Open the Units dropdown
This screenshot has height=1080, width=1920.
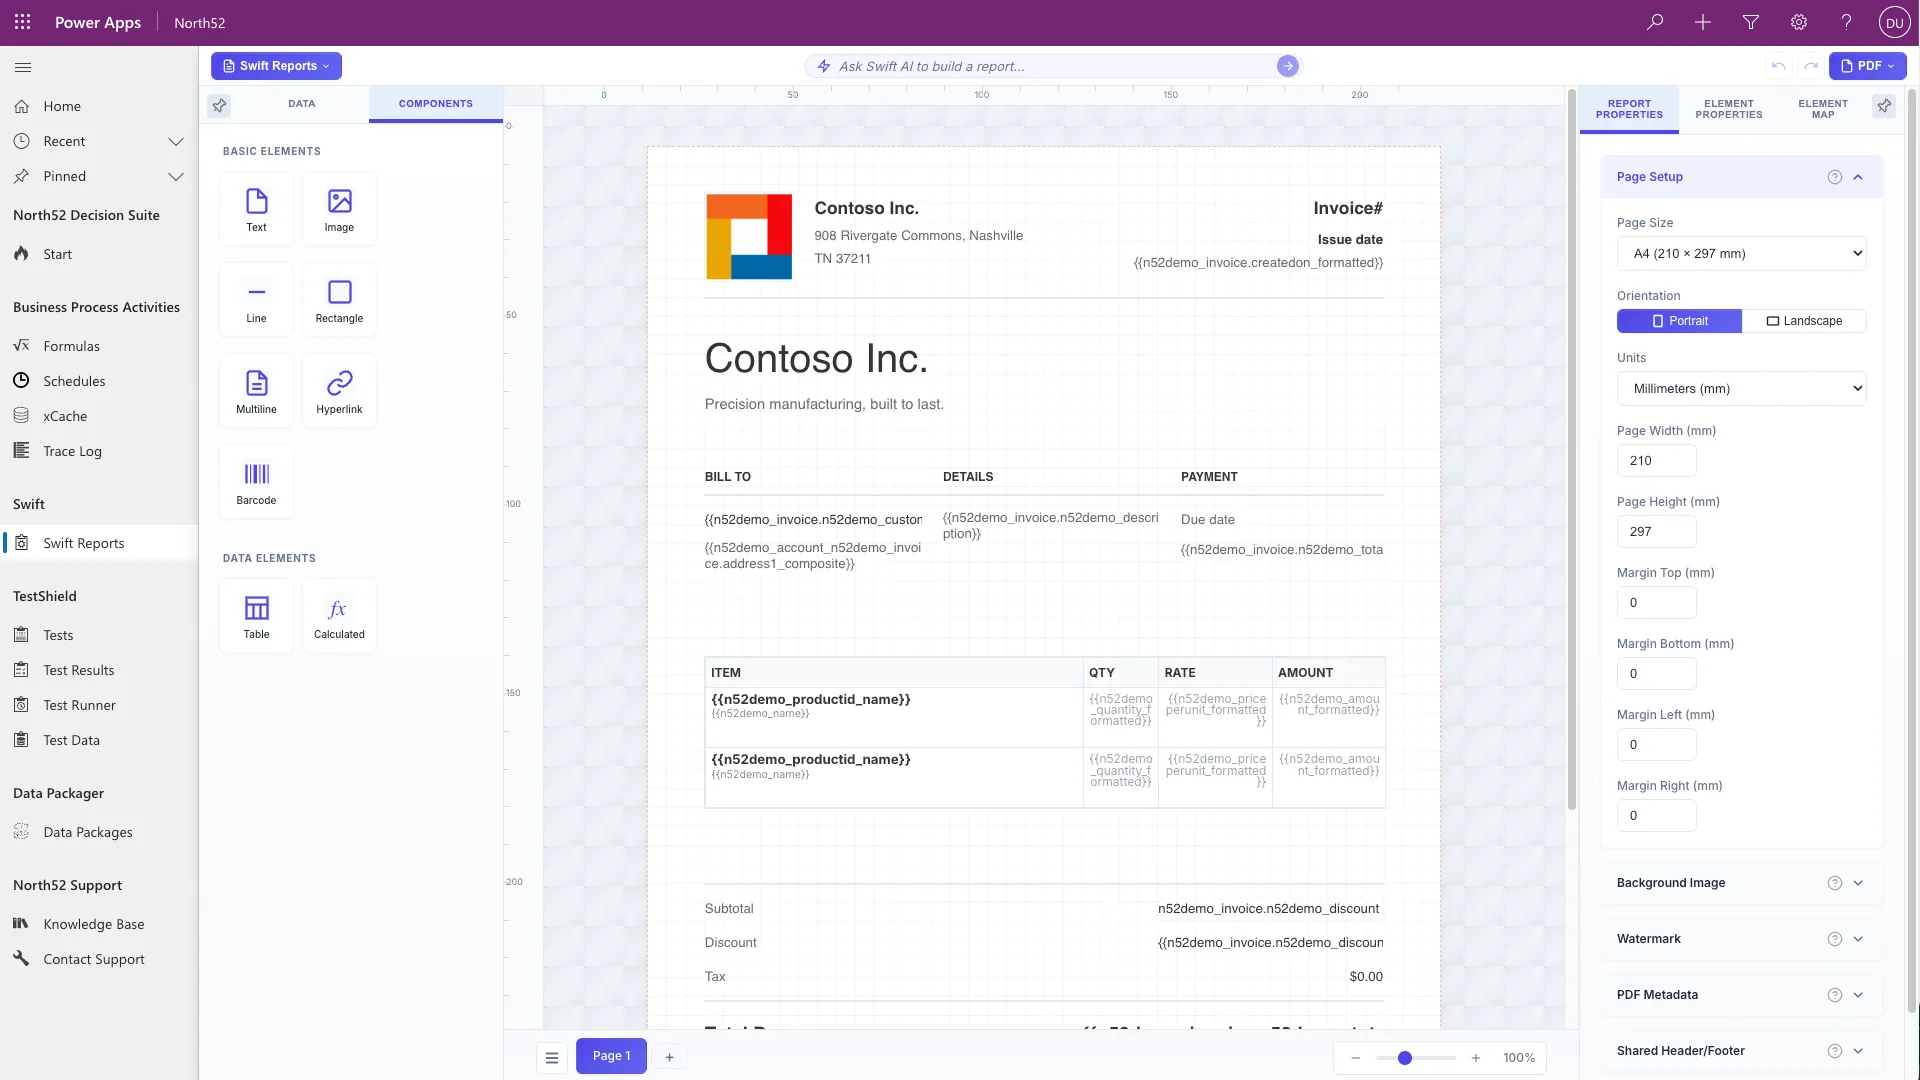[1741, 389]
